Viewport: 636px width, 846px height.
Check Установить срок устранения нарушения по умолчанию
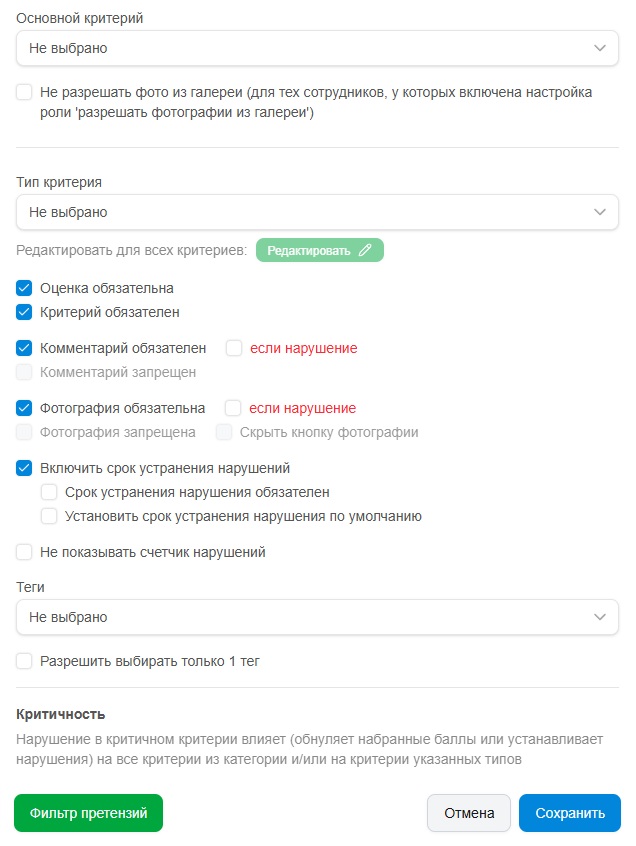point(49,516)
